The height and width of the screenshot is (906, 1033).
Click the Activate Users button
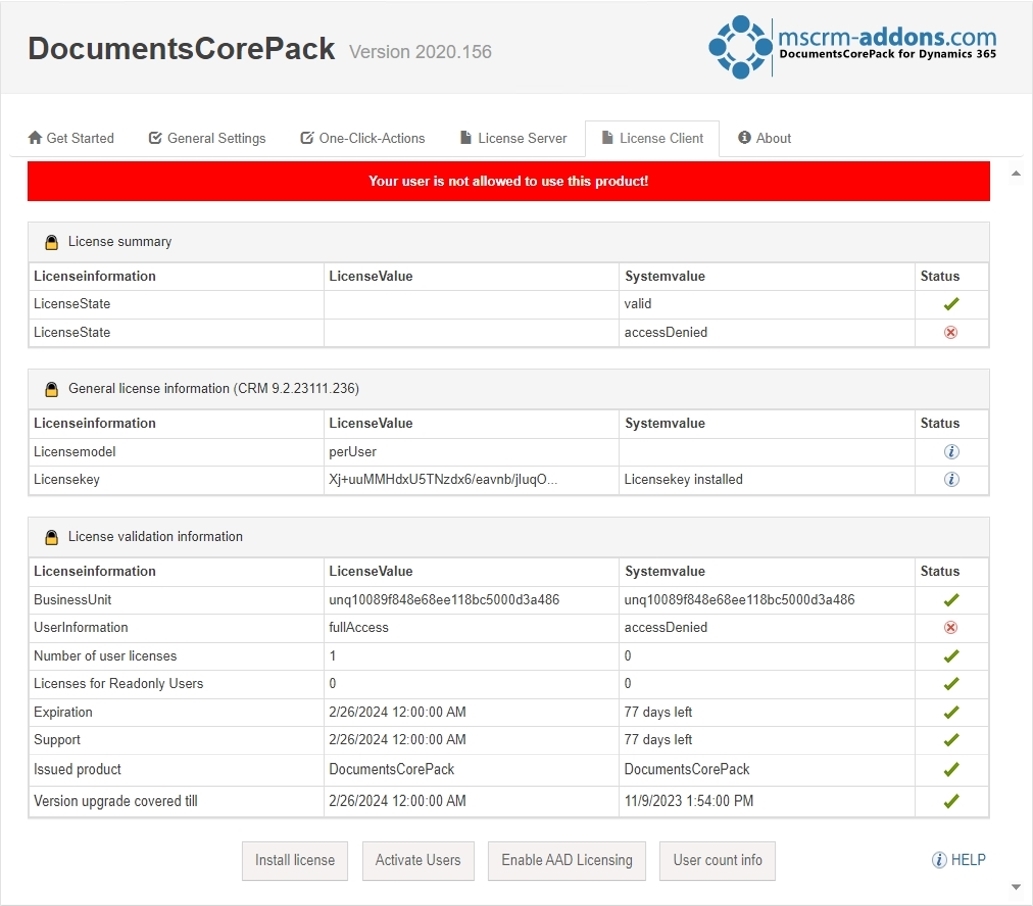pyautogui.click(x=418, y=861)
